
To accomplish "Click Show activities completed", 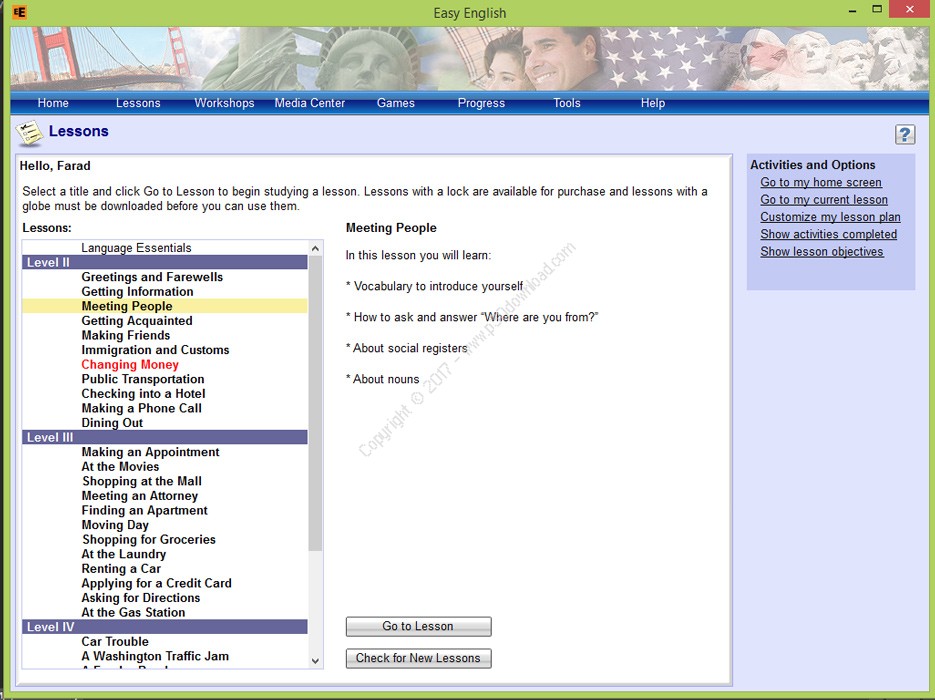I will click(x=829, y=233).
